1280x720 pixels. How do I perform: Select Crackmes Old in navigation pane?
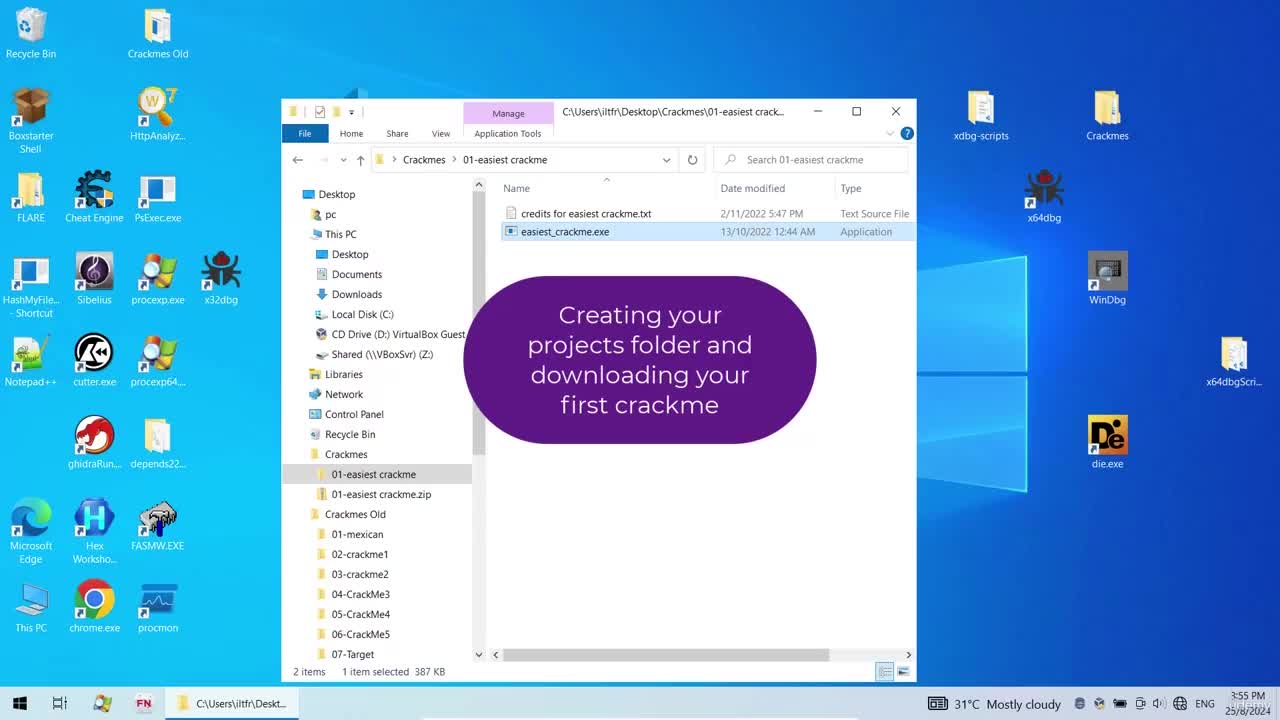click(x=355, y=514)
